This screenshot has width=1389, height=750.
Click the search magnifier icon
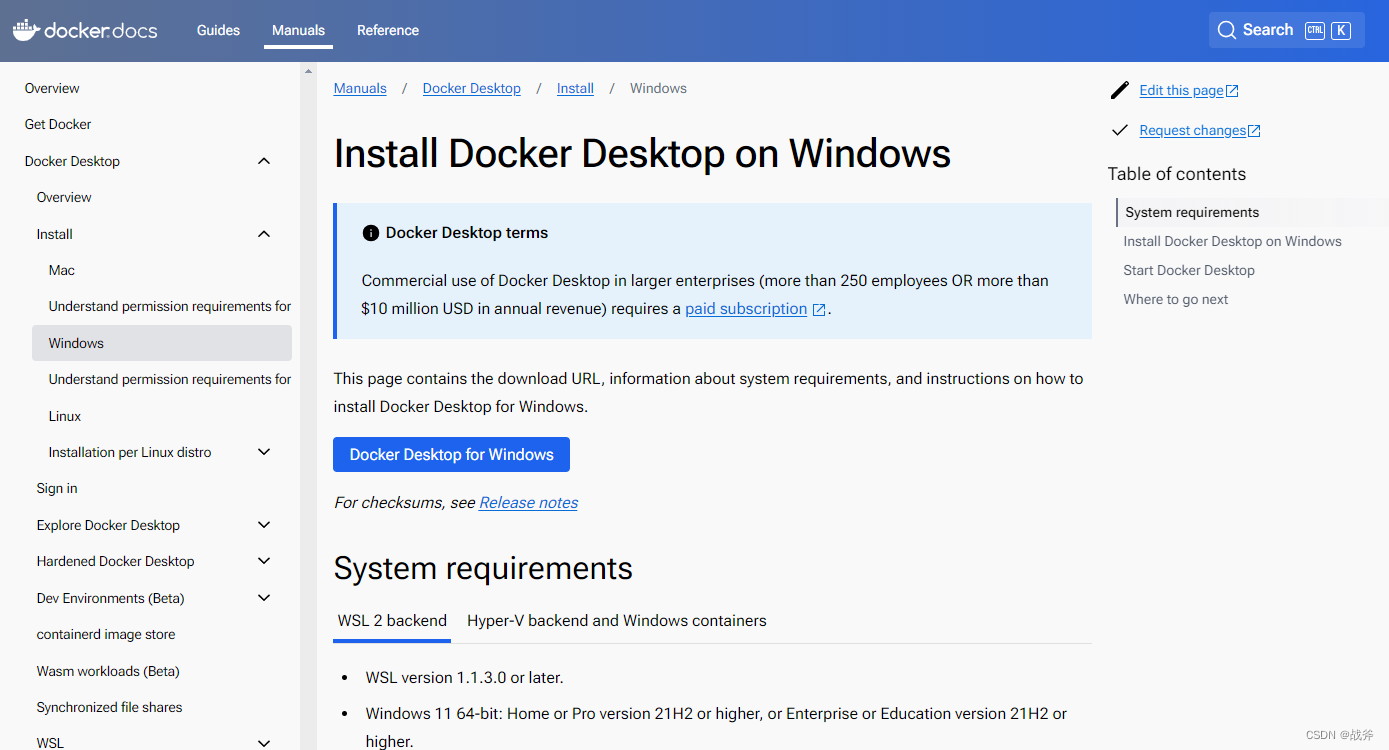1226,30
